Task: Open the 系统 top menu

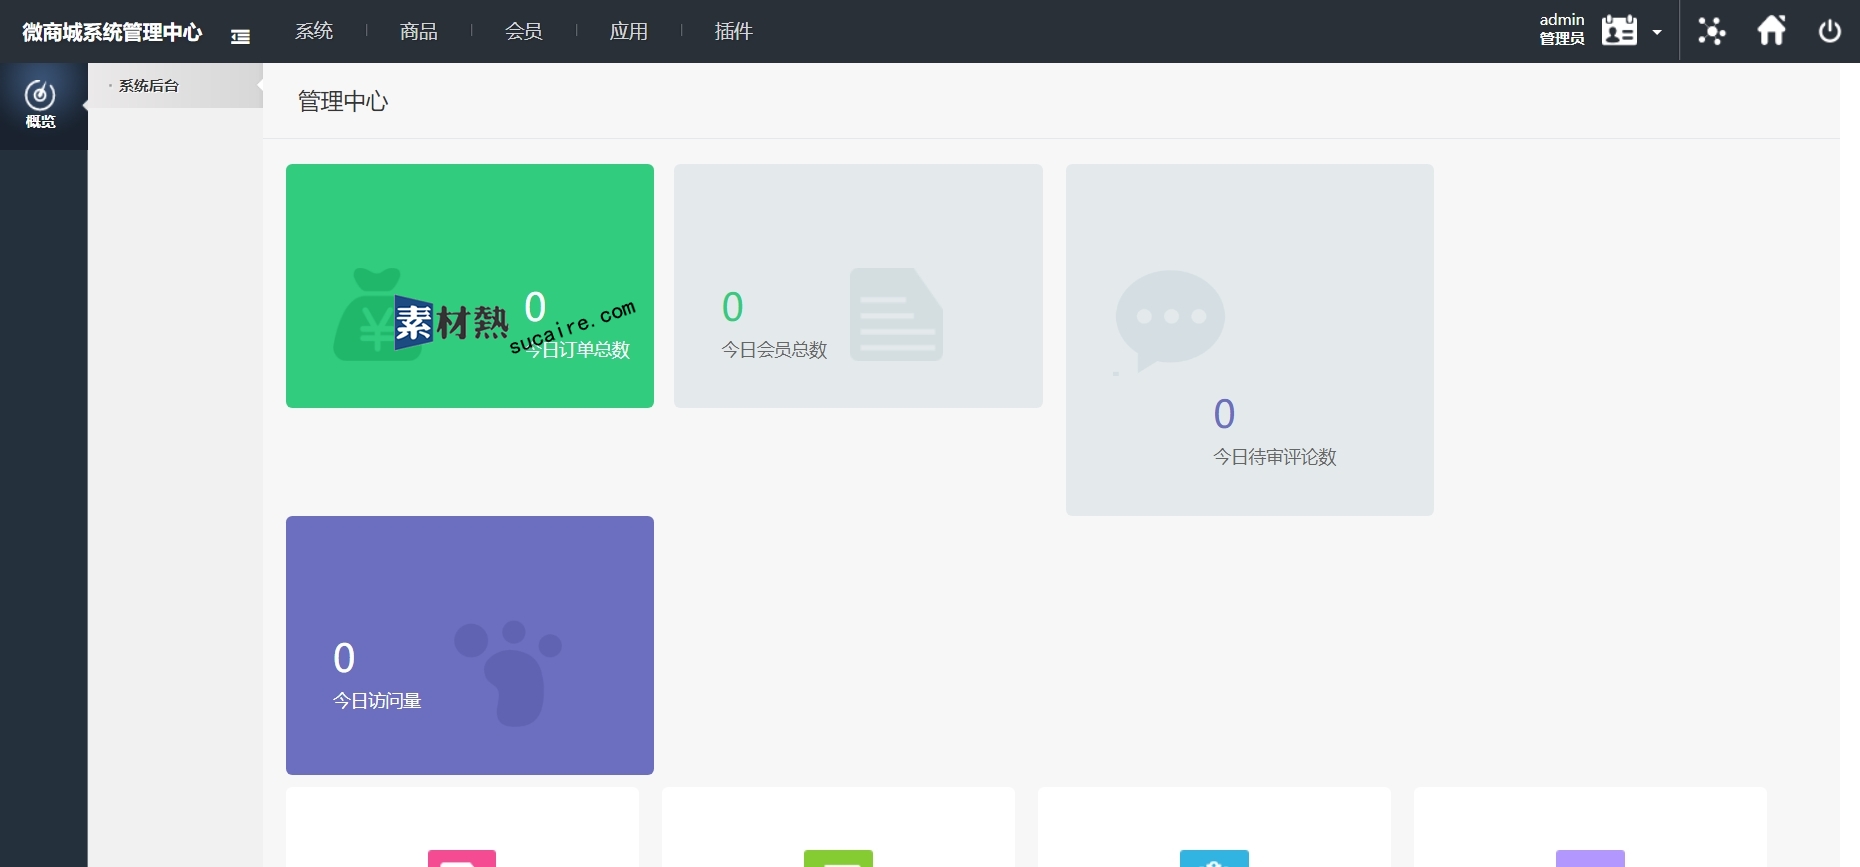Action: (314, 31)
